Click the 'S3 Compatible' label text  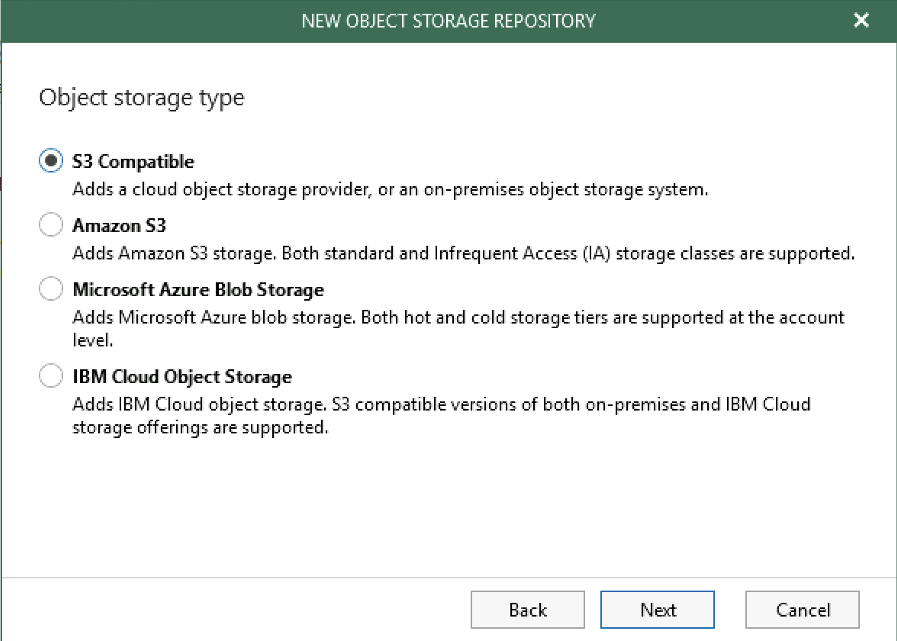[x=133, y=161]
